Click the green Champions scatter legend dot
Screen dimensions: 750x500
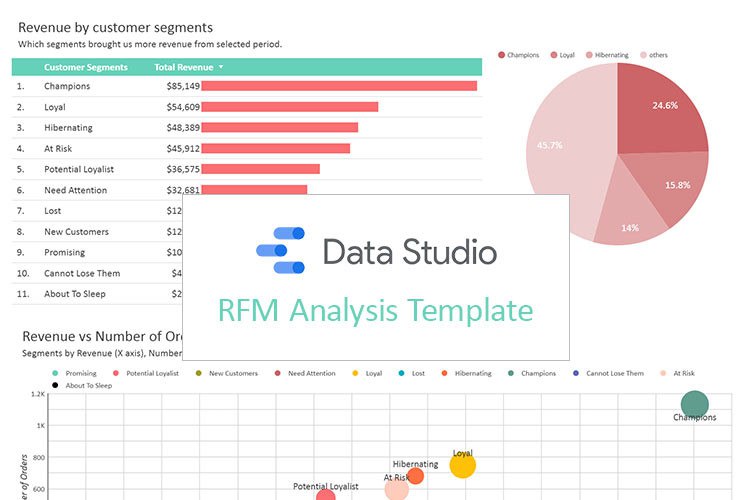pos(511,373)
